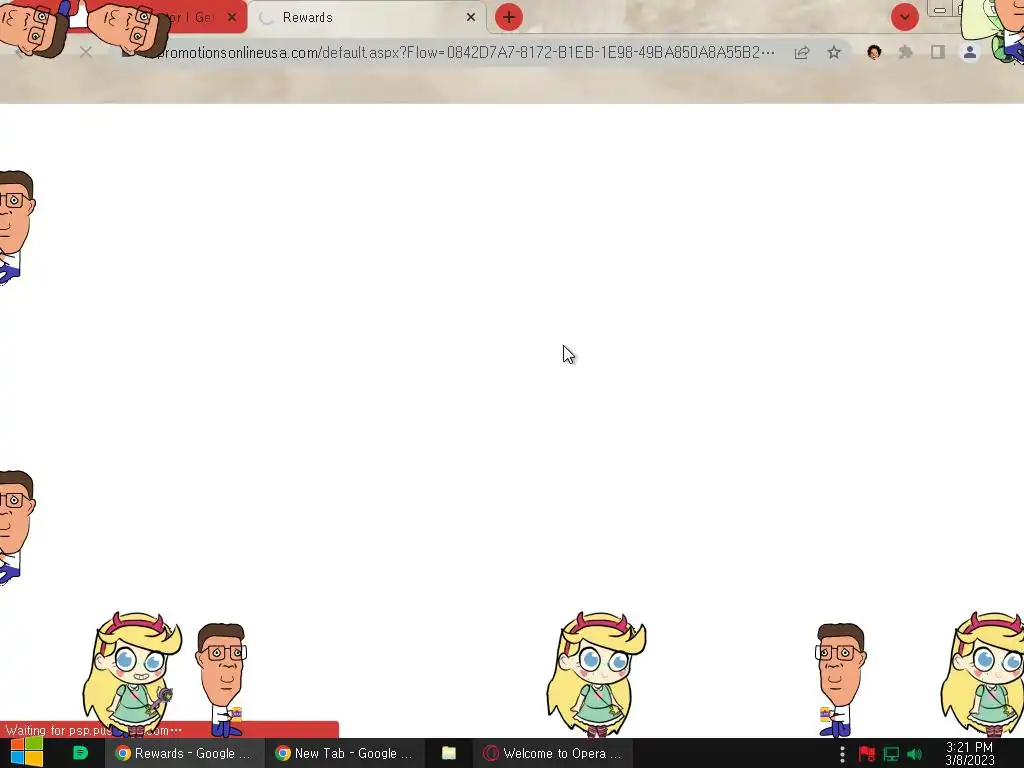
Task: Open the Windows Start menu
Action: point(26,753)
